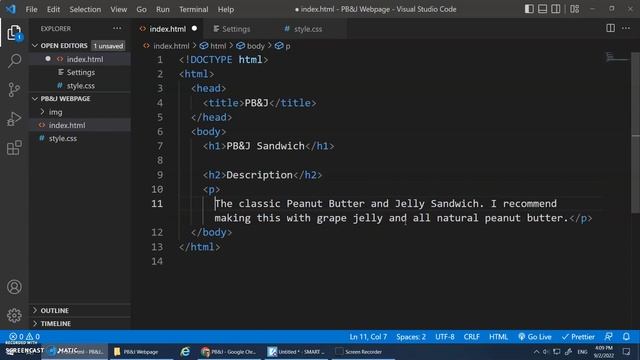Viewport: 640px width, 360px height.
Task: Open the Run and Debug view
Action: (14, 119)
